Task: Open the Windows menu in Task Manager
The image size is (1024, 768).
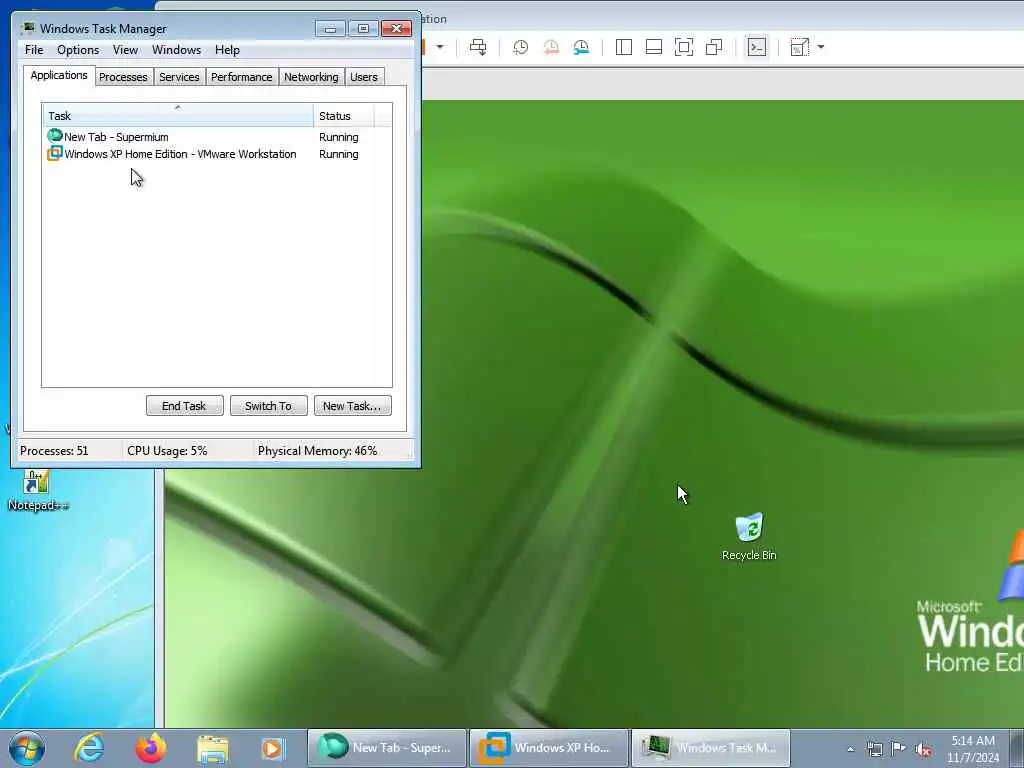Action: coord(176,50)
